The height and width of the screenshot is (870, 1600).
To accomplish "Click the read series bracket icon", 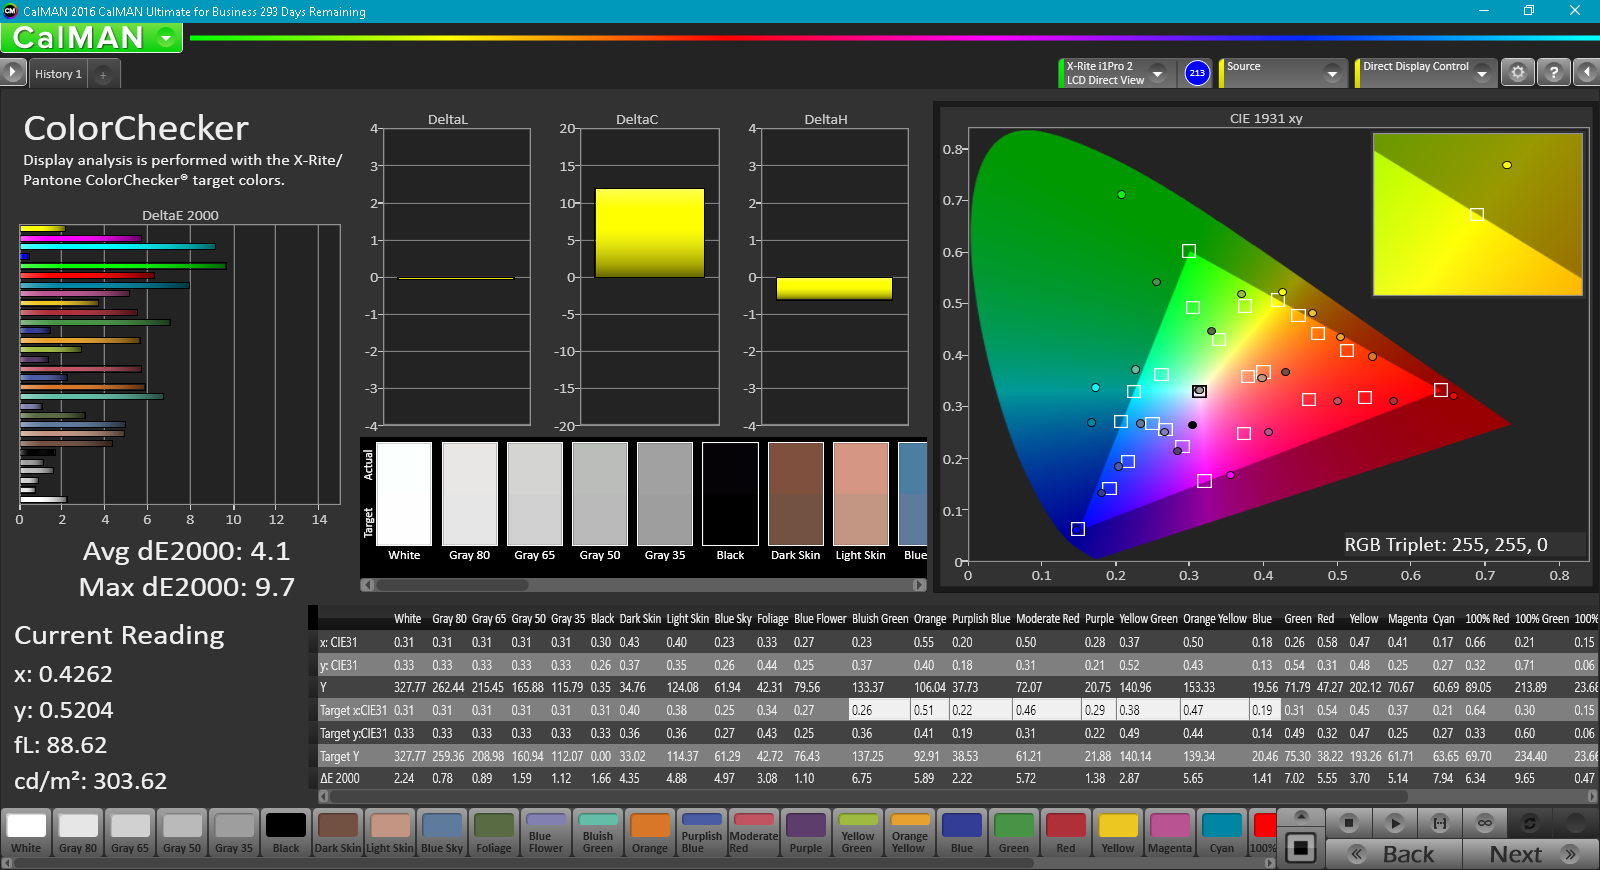I will click(x=1440, y=823).
